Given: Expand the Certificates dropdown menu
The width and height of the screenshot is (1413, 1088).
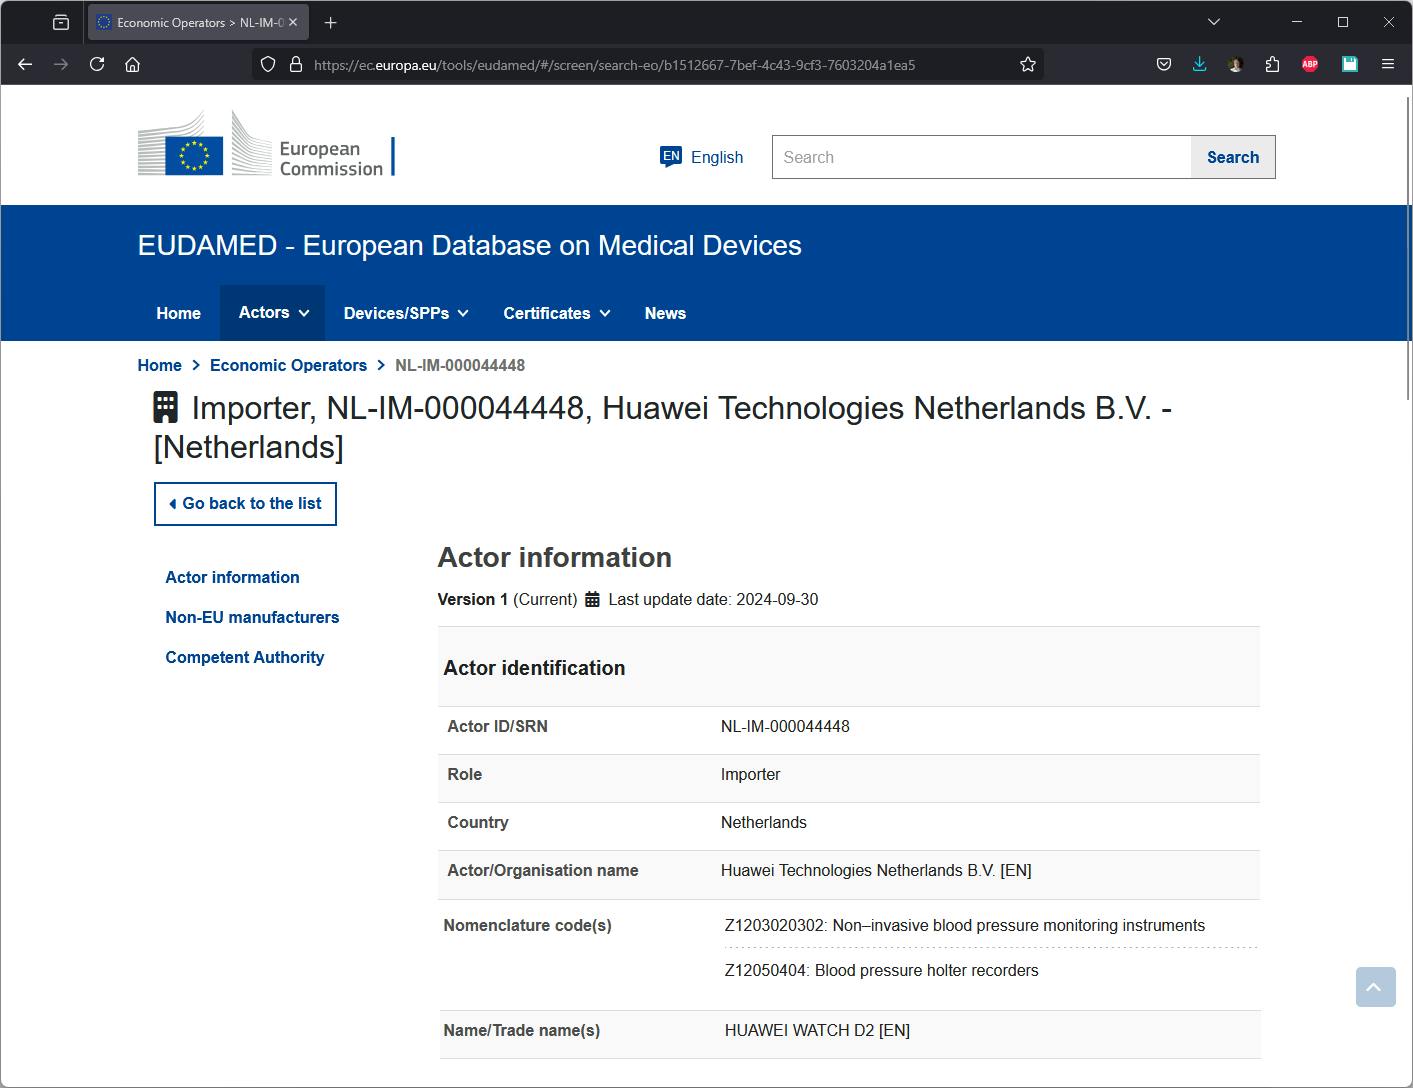Looking at the screenshot, I should coord(556,313).
